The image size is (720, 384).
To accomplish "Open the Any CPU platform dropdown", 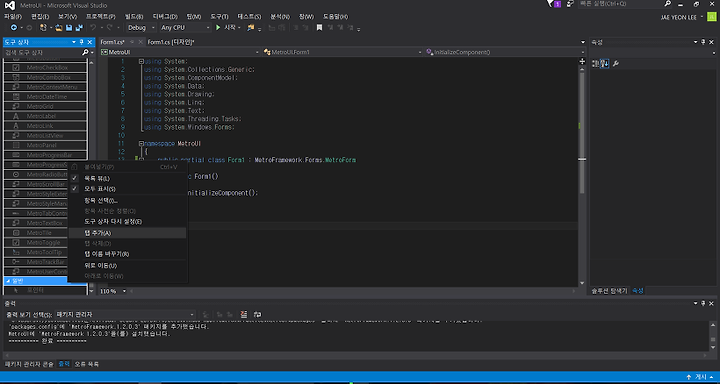I will tap(185, 28).
